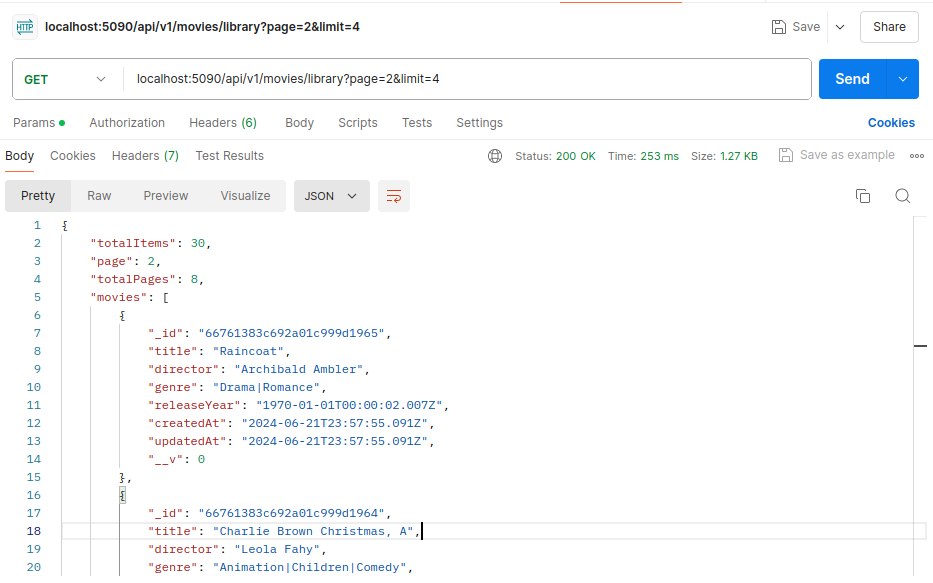Image resolution: width=933 pixels, height=583 pixels.
Task: Click the network globe icon
Action: (x=494, y=156)
